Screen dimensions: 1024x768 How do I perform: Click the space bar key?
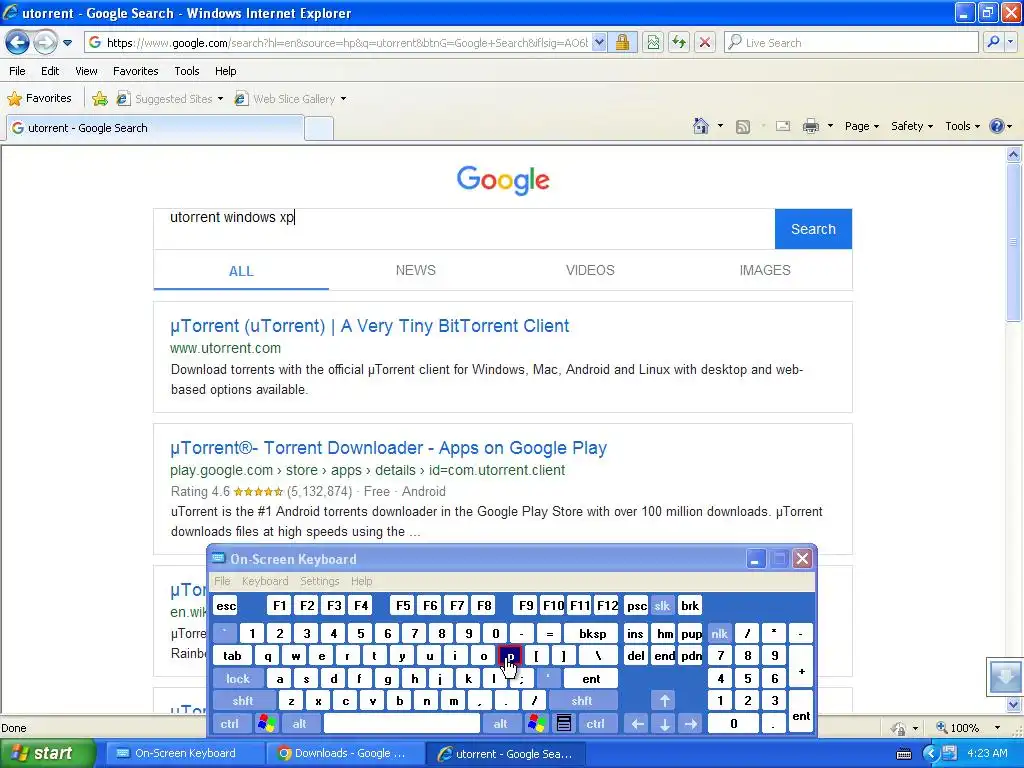coord(402,724)
